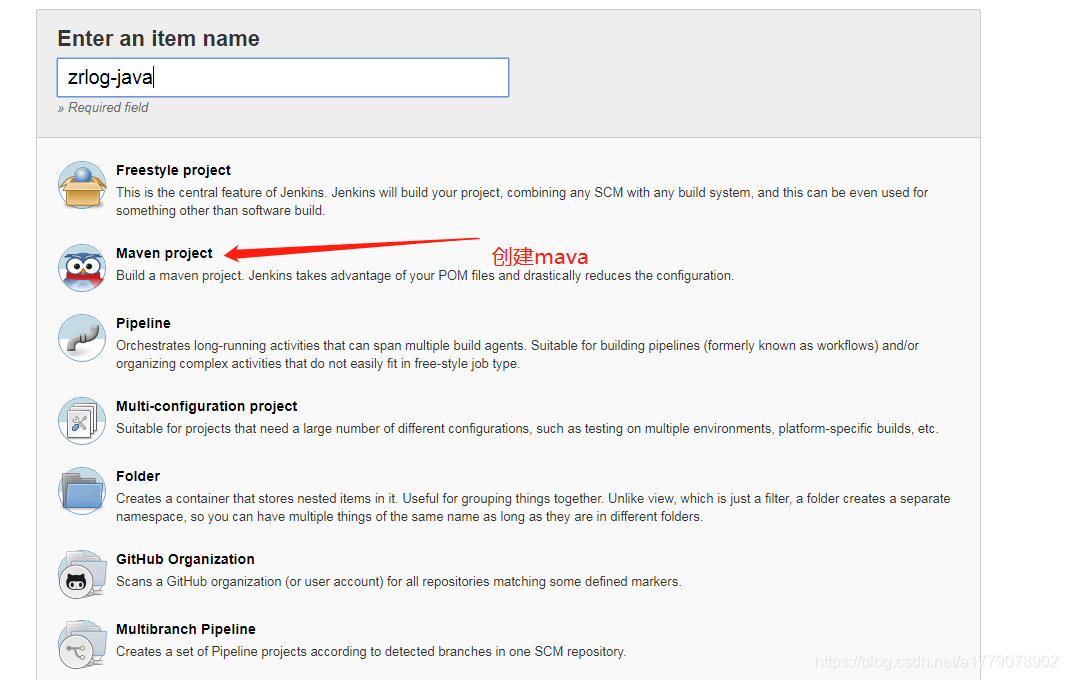Click the description 'Build a maven project'
Viewport: 1068px width, 680px height.
pyautogui.click(x=425, y=276)
